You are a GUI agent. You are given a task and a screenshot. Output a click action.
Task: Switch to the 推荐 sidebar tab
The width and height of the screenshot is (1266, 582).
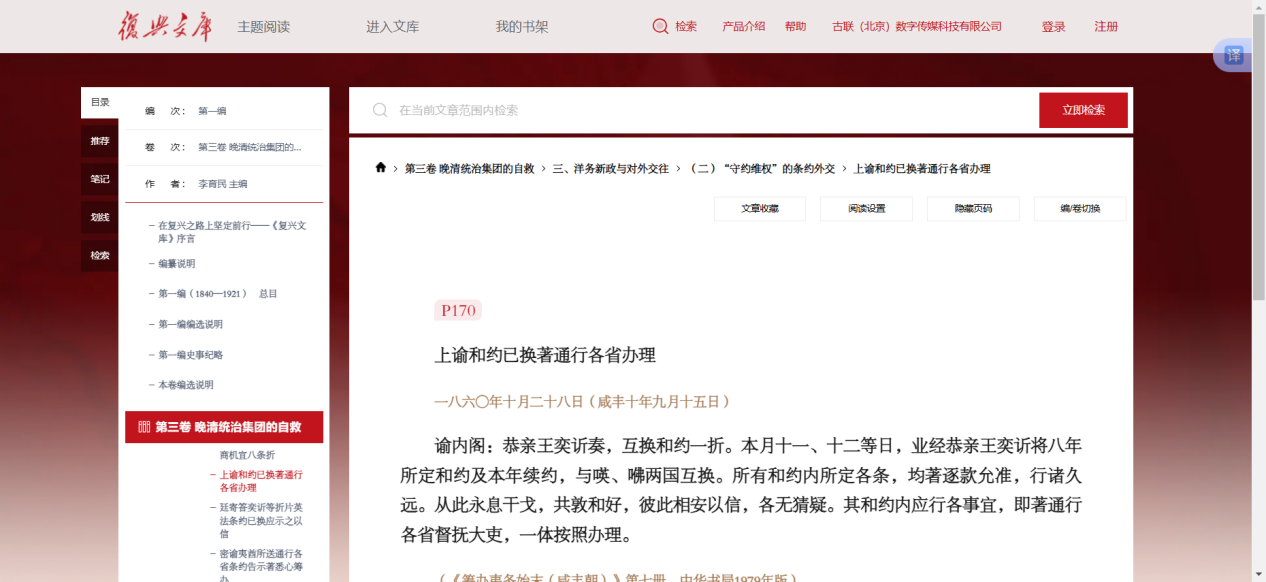[100, 141]
